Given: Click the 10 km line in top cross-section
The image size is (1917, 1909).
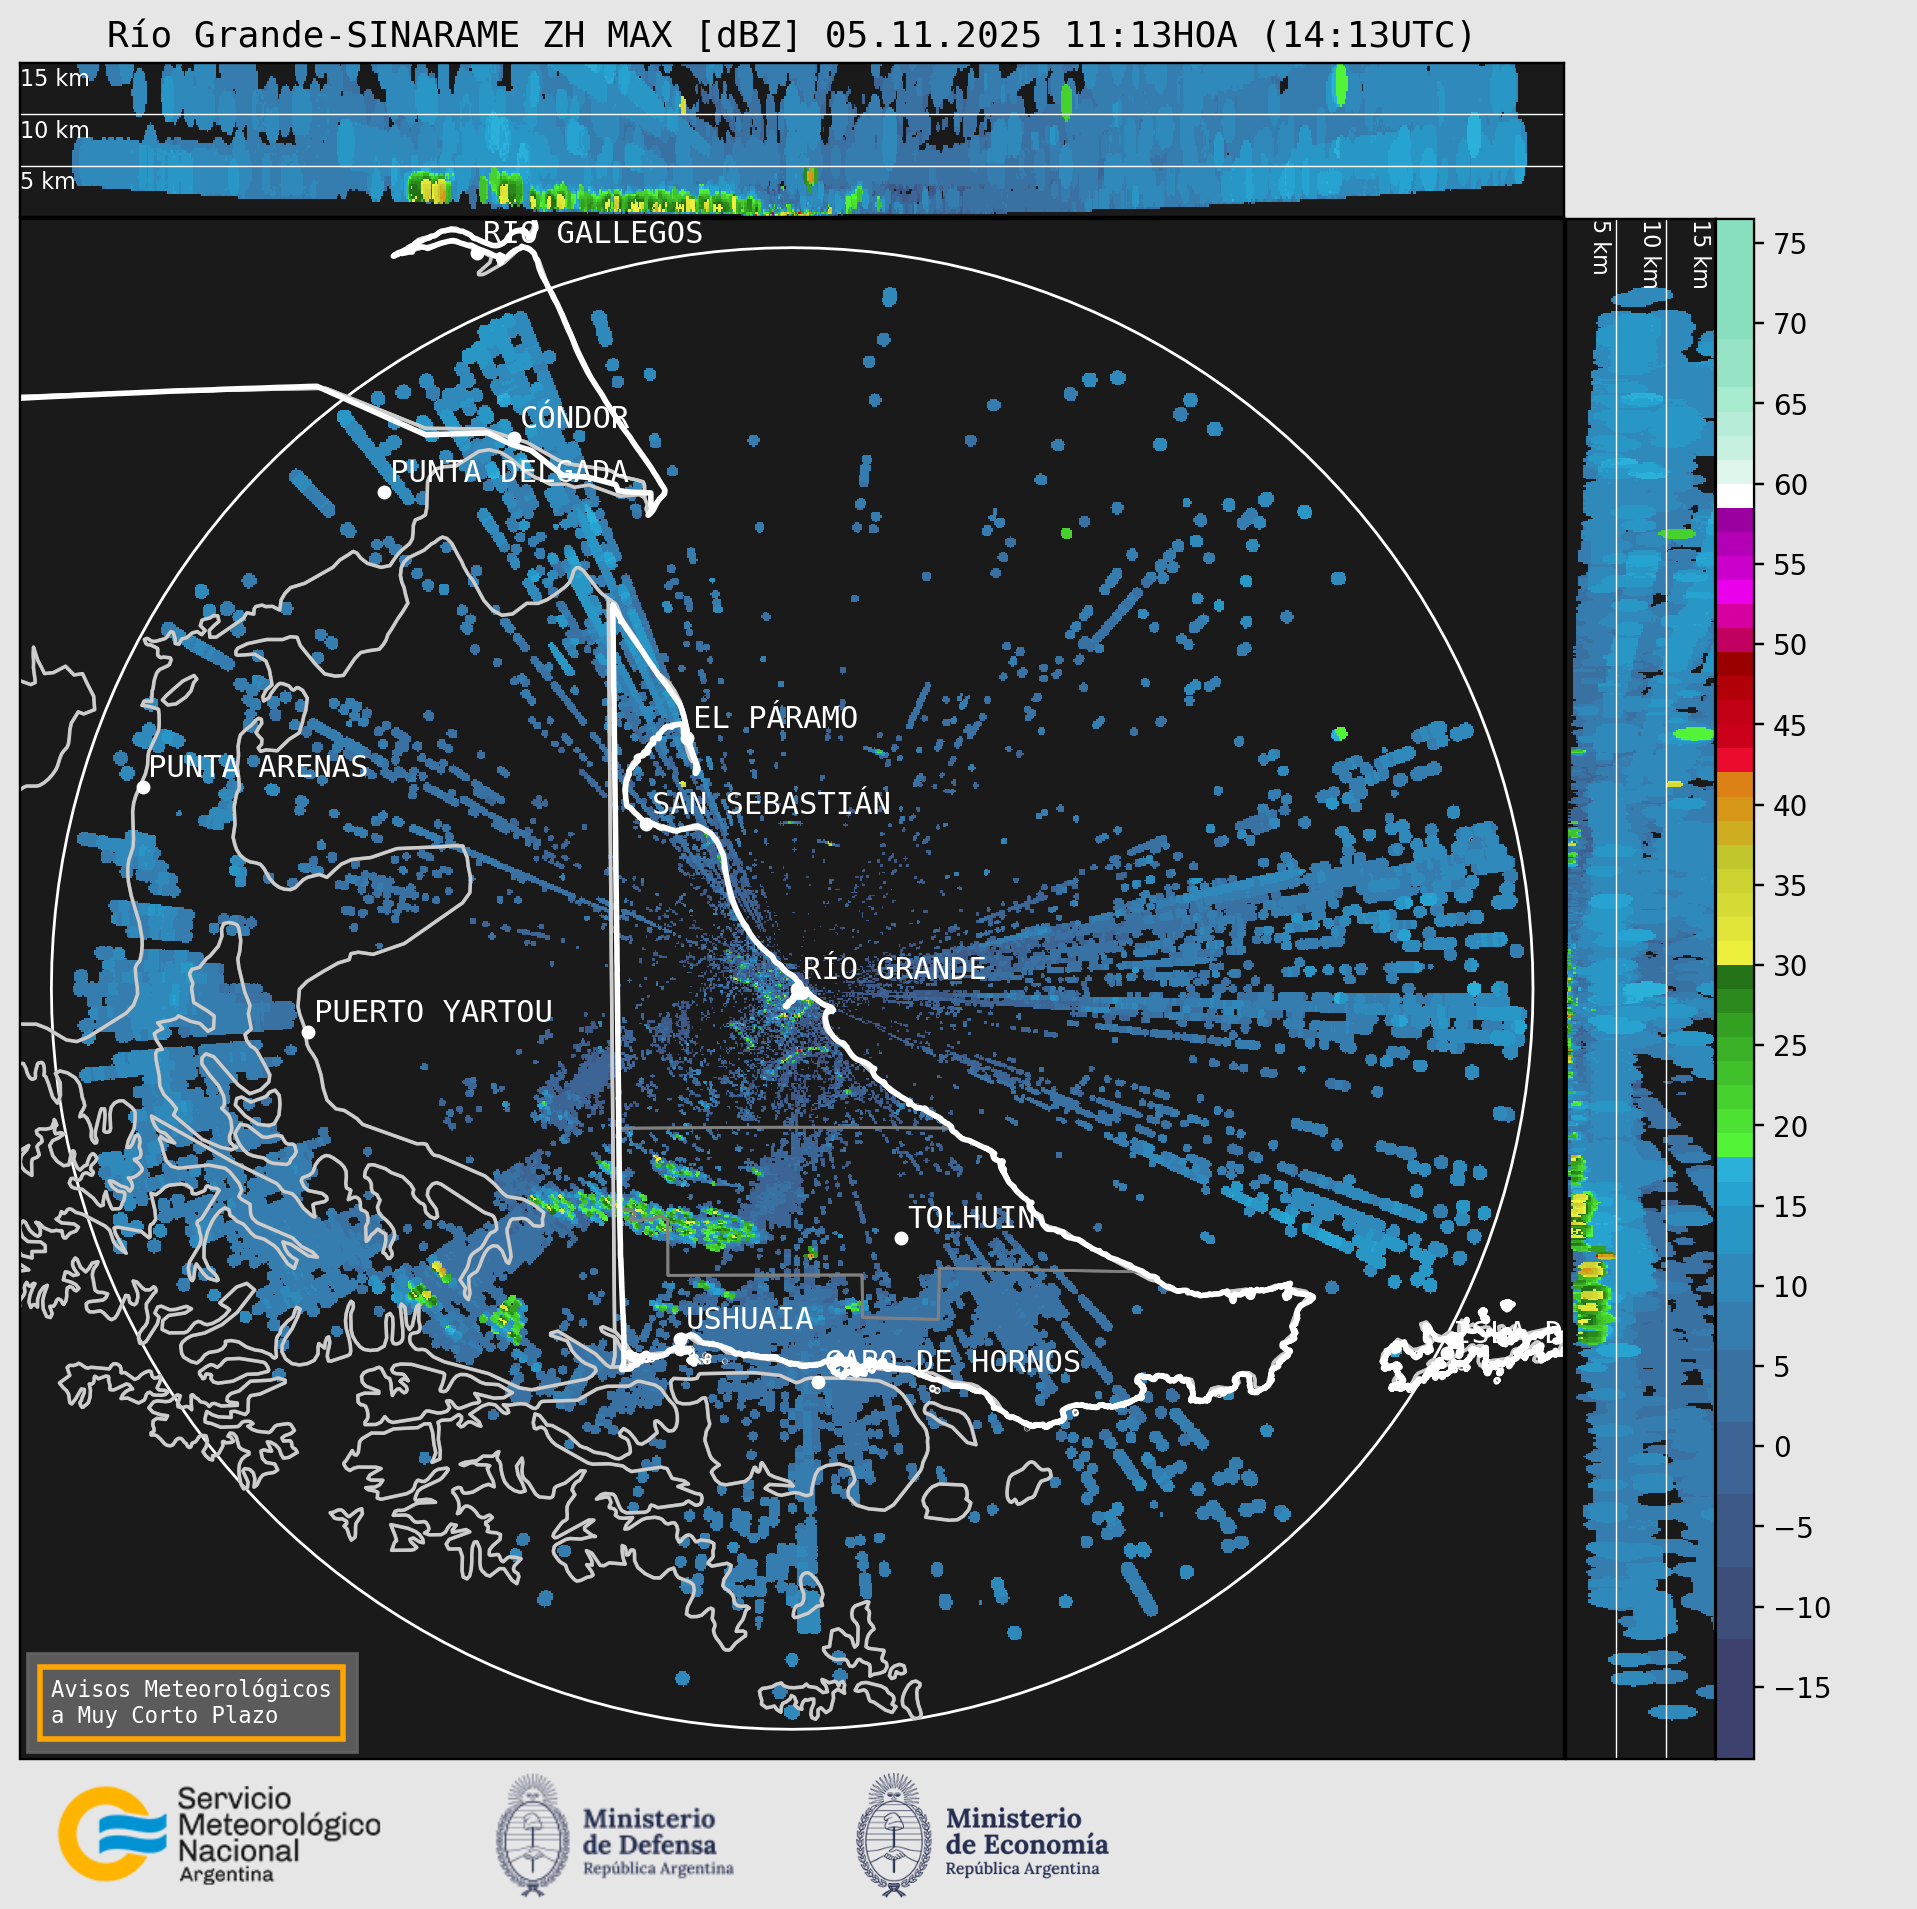Looking at the screenshot, I should tap(791, 114).
